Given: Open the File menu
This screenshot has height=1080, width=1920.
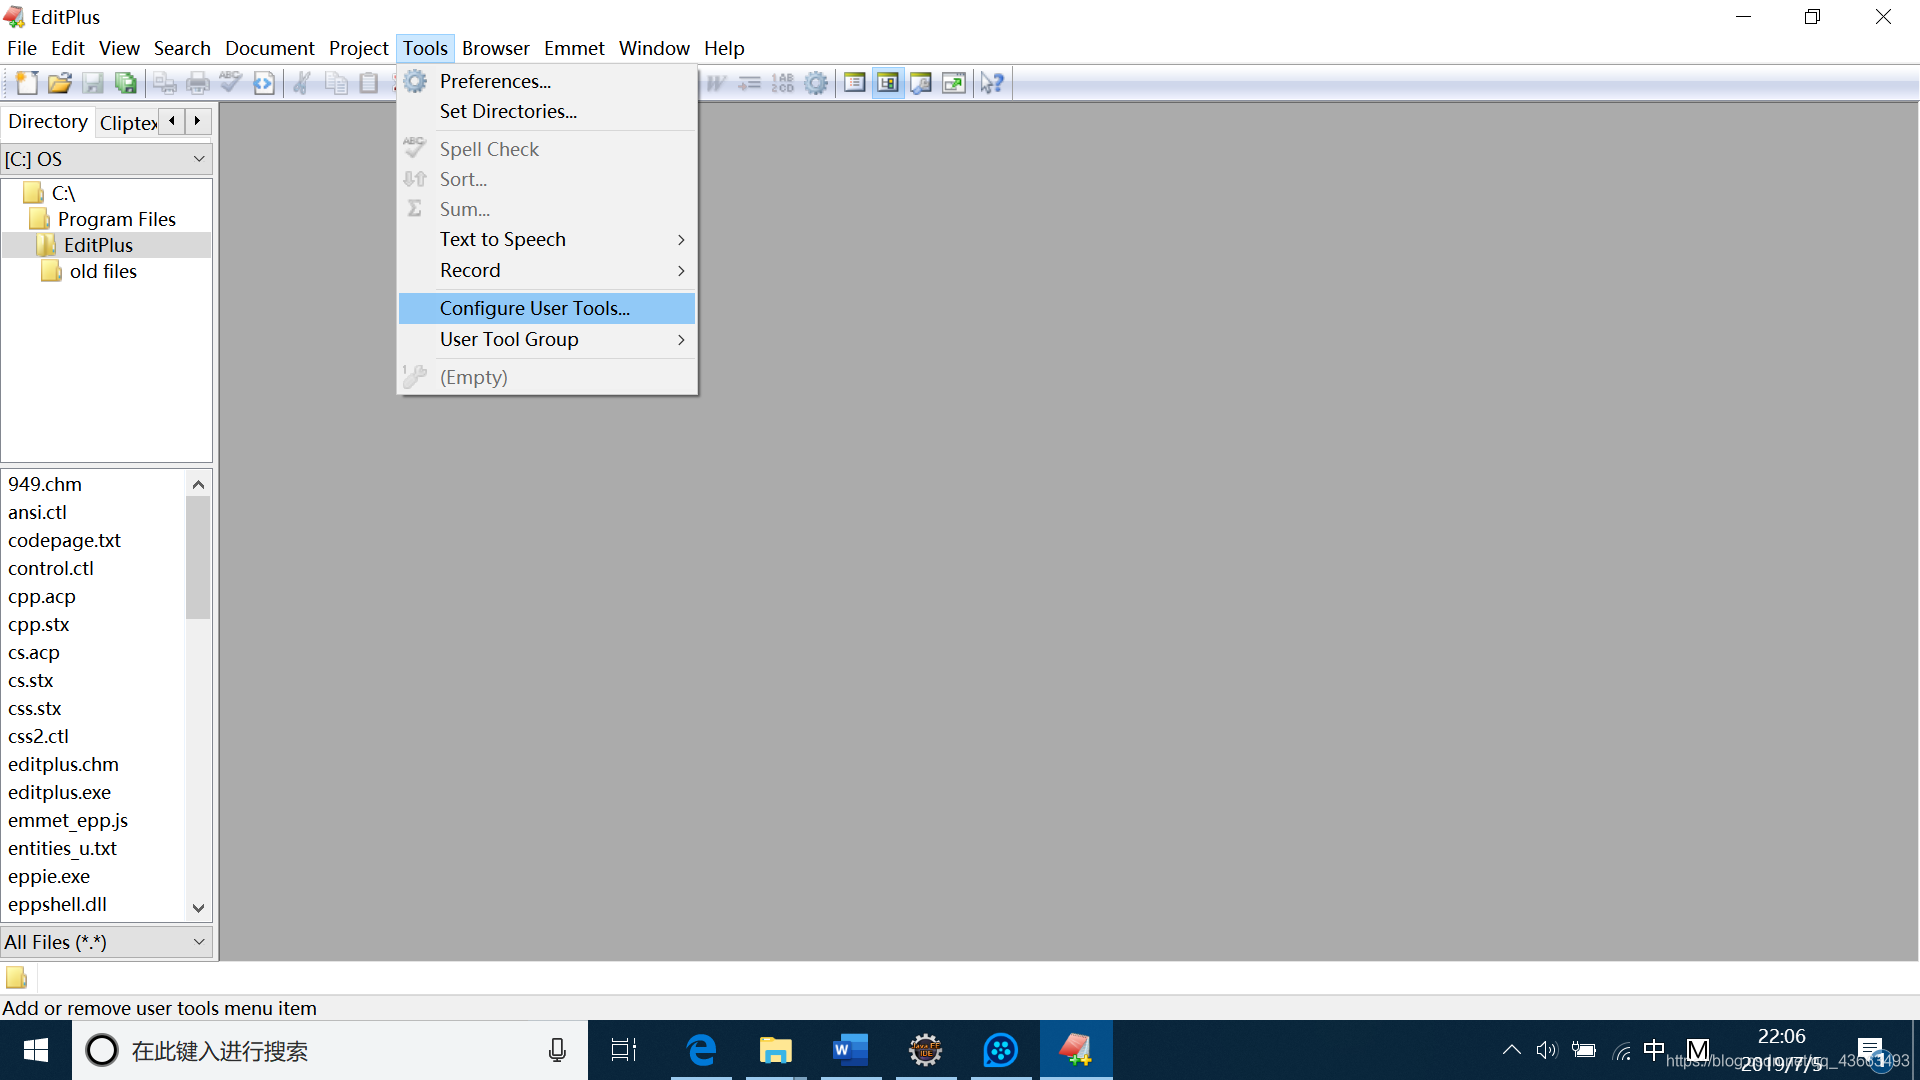Looking at the screenshot, I should [x=22, y=48].
